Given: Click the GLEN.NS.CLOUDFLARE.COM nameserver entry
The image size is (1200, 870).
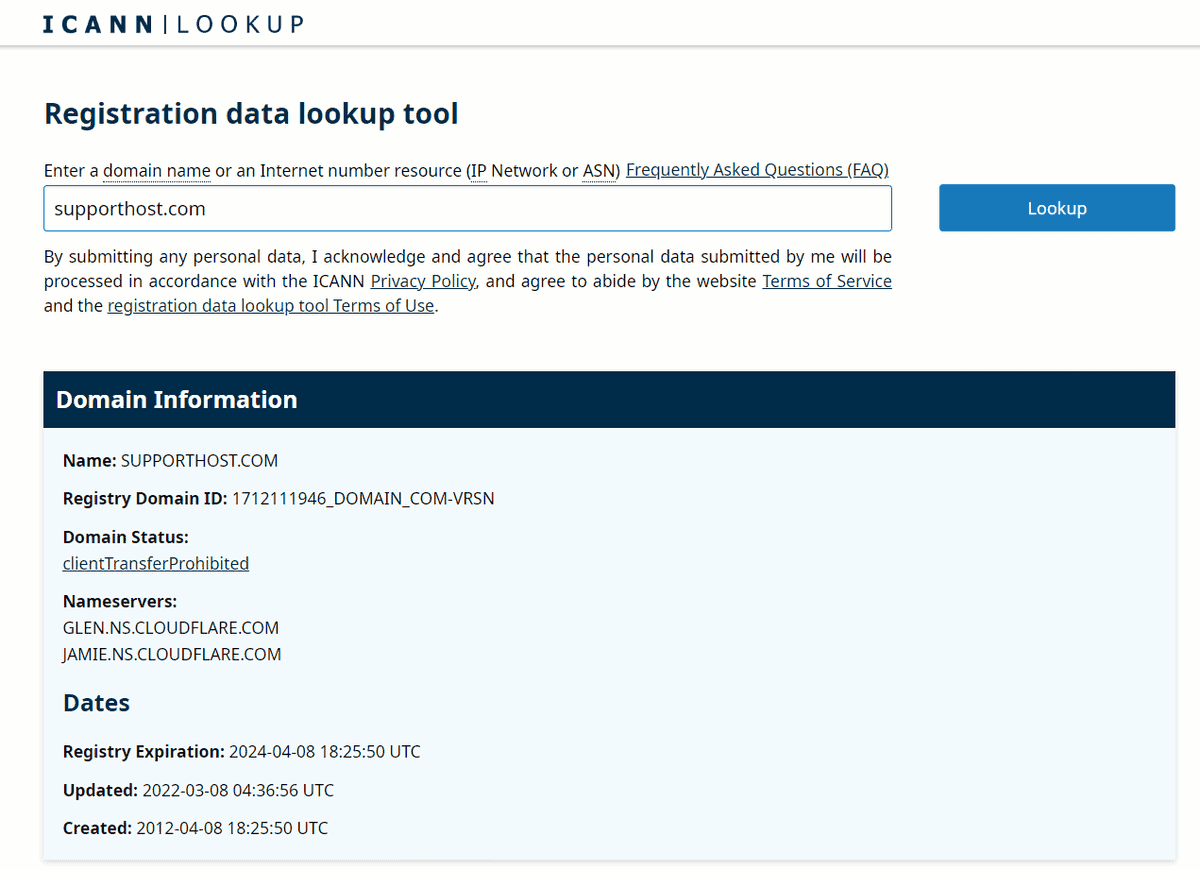Looking at the screenshot, I should click(170, 628).
